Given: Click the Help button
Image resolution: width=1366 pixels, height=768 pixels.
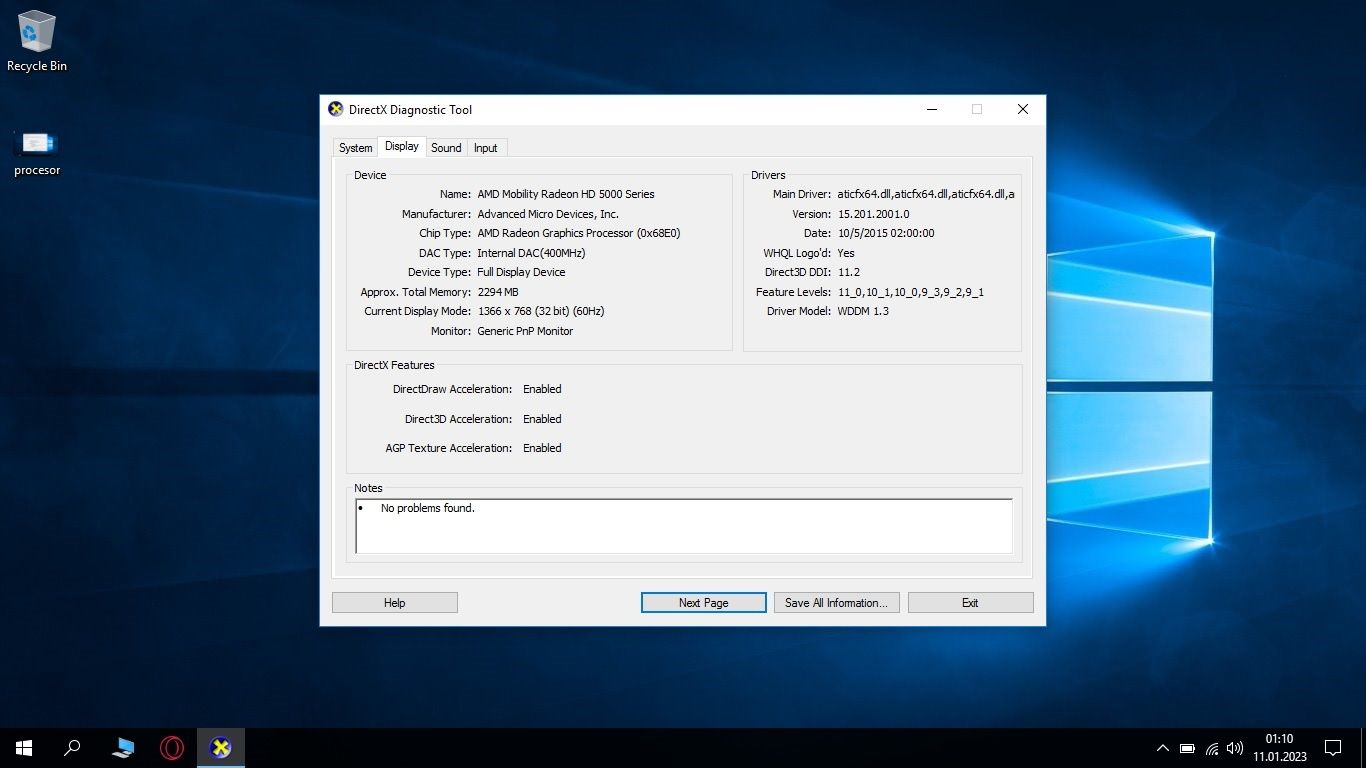Looking at the screenshot, I should click(395, 603).
